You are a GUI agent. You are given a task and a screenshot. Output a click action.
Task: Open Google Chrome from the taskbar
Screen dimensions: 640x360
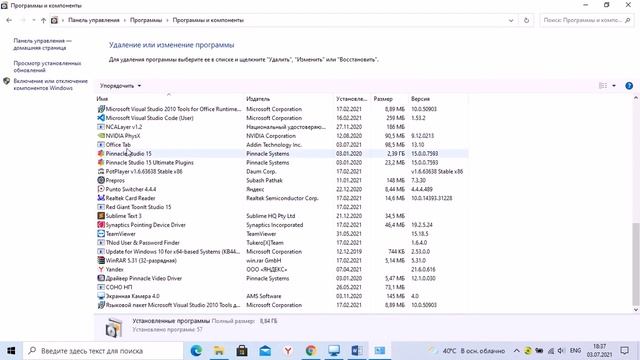[x=311, y=351]
